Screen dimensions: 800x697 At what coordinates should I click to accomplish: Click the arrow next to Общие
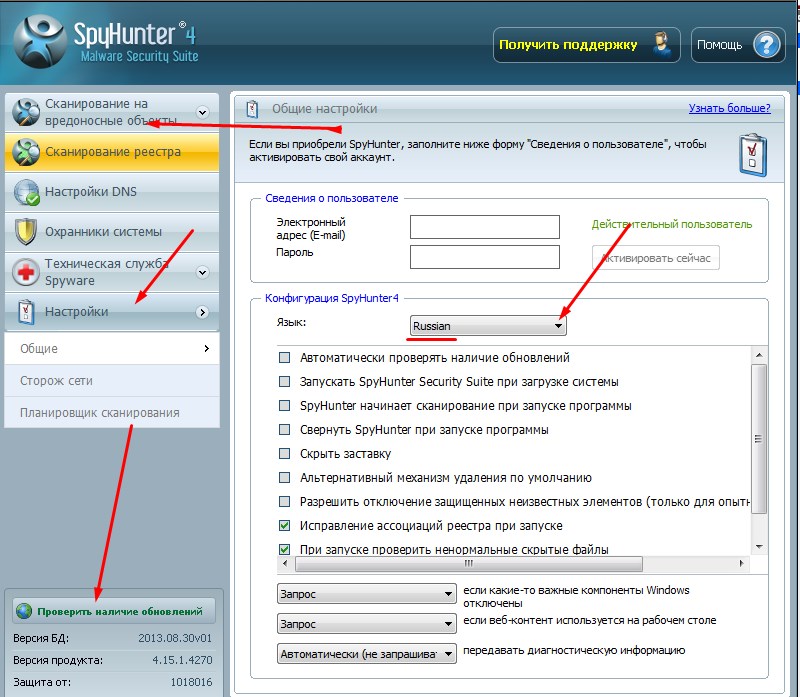click(206, 348)
